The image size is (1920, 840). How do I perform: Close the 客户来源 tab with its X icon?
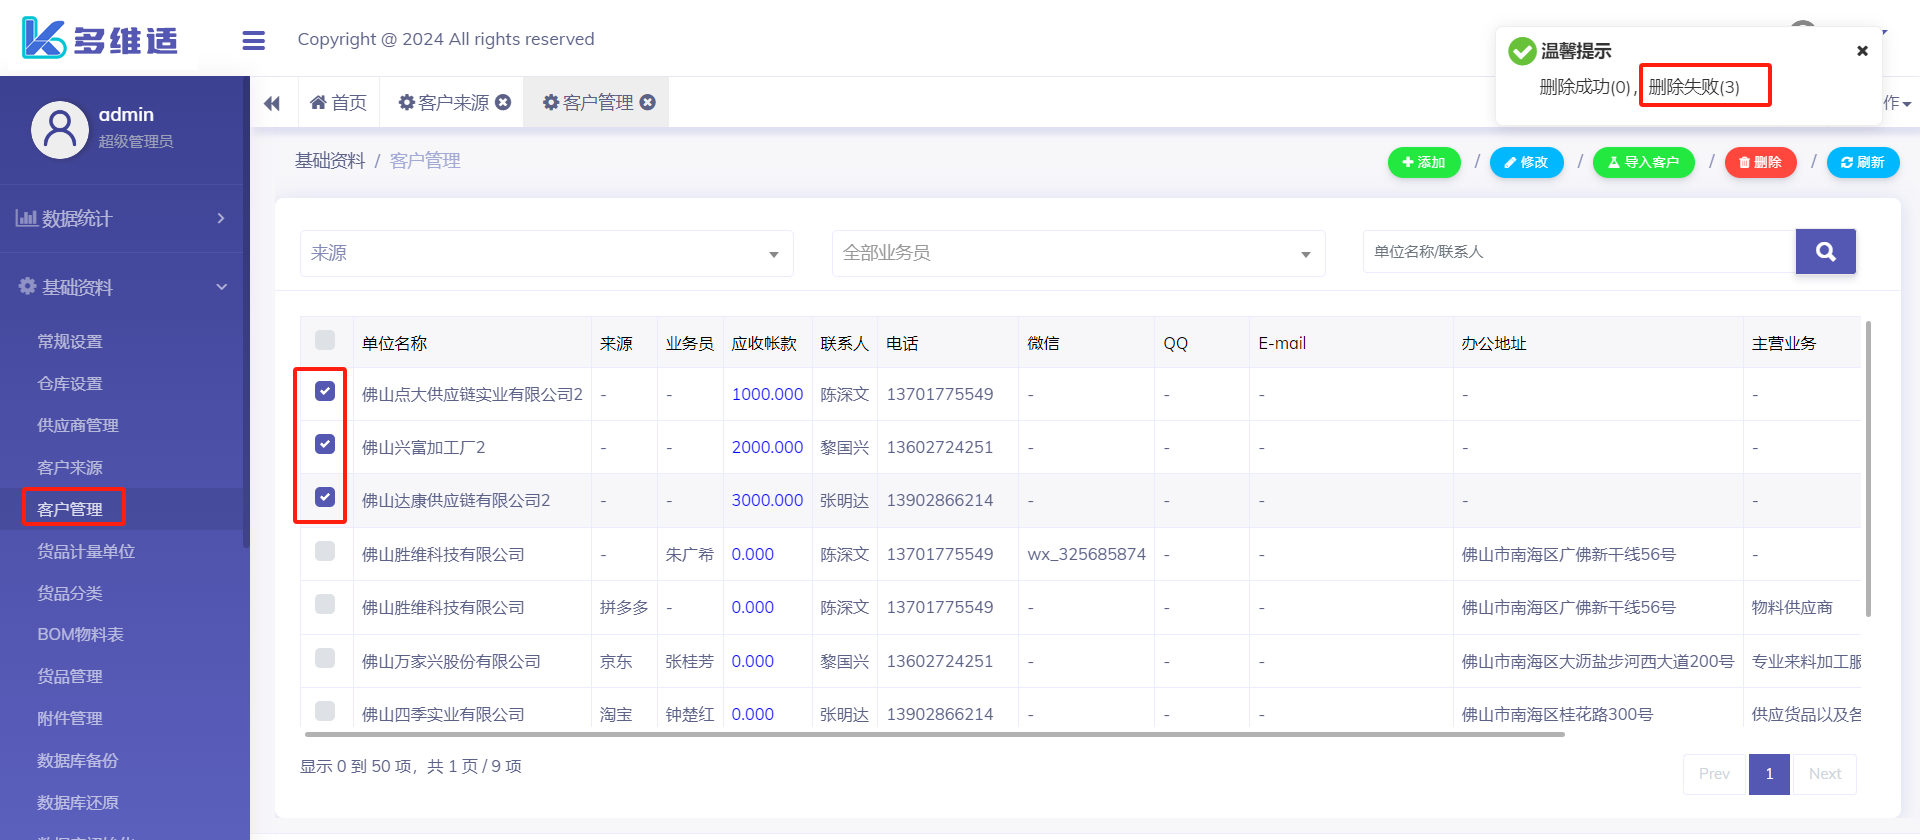(503, 102)
